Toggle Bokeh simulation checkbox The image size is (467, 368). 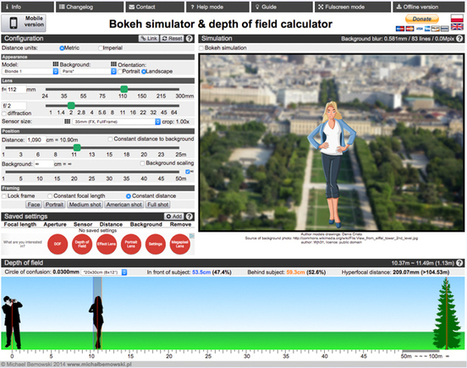(201, 48)
